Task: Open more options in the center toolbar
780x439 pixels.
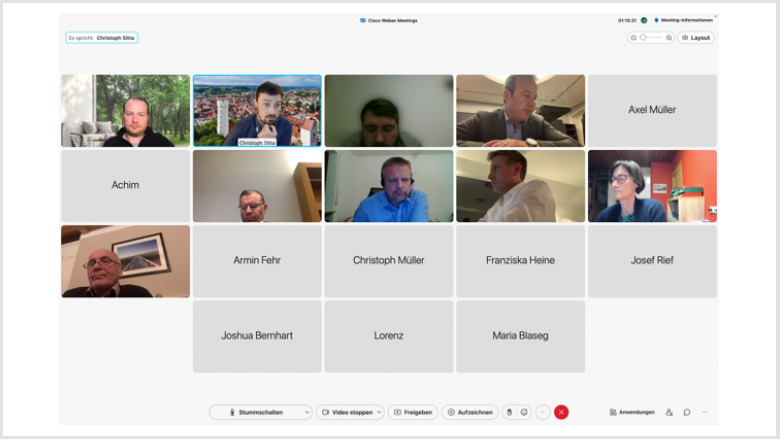Action: pyautogui.click(x=543, y=412)
